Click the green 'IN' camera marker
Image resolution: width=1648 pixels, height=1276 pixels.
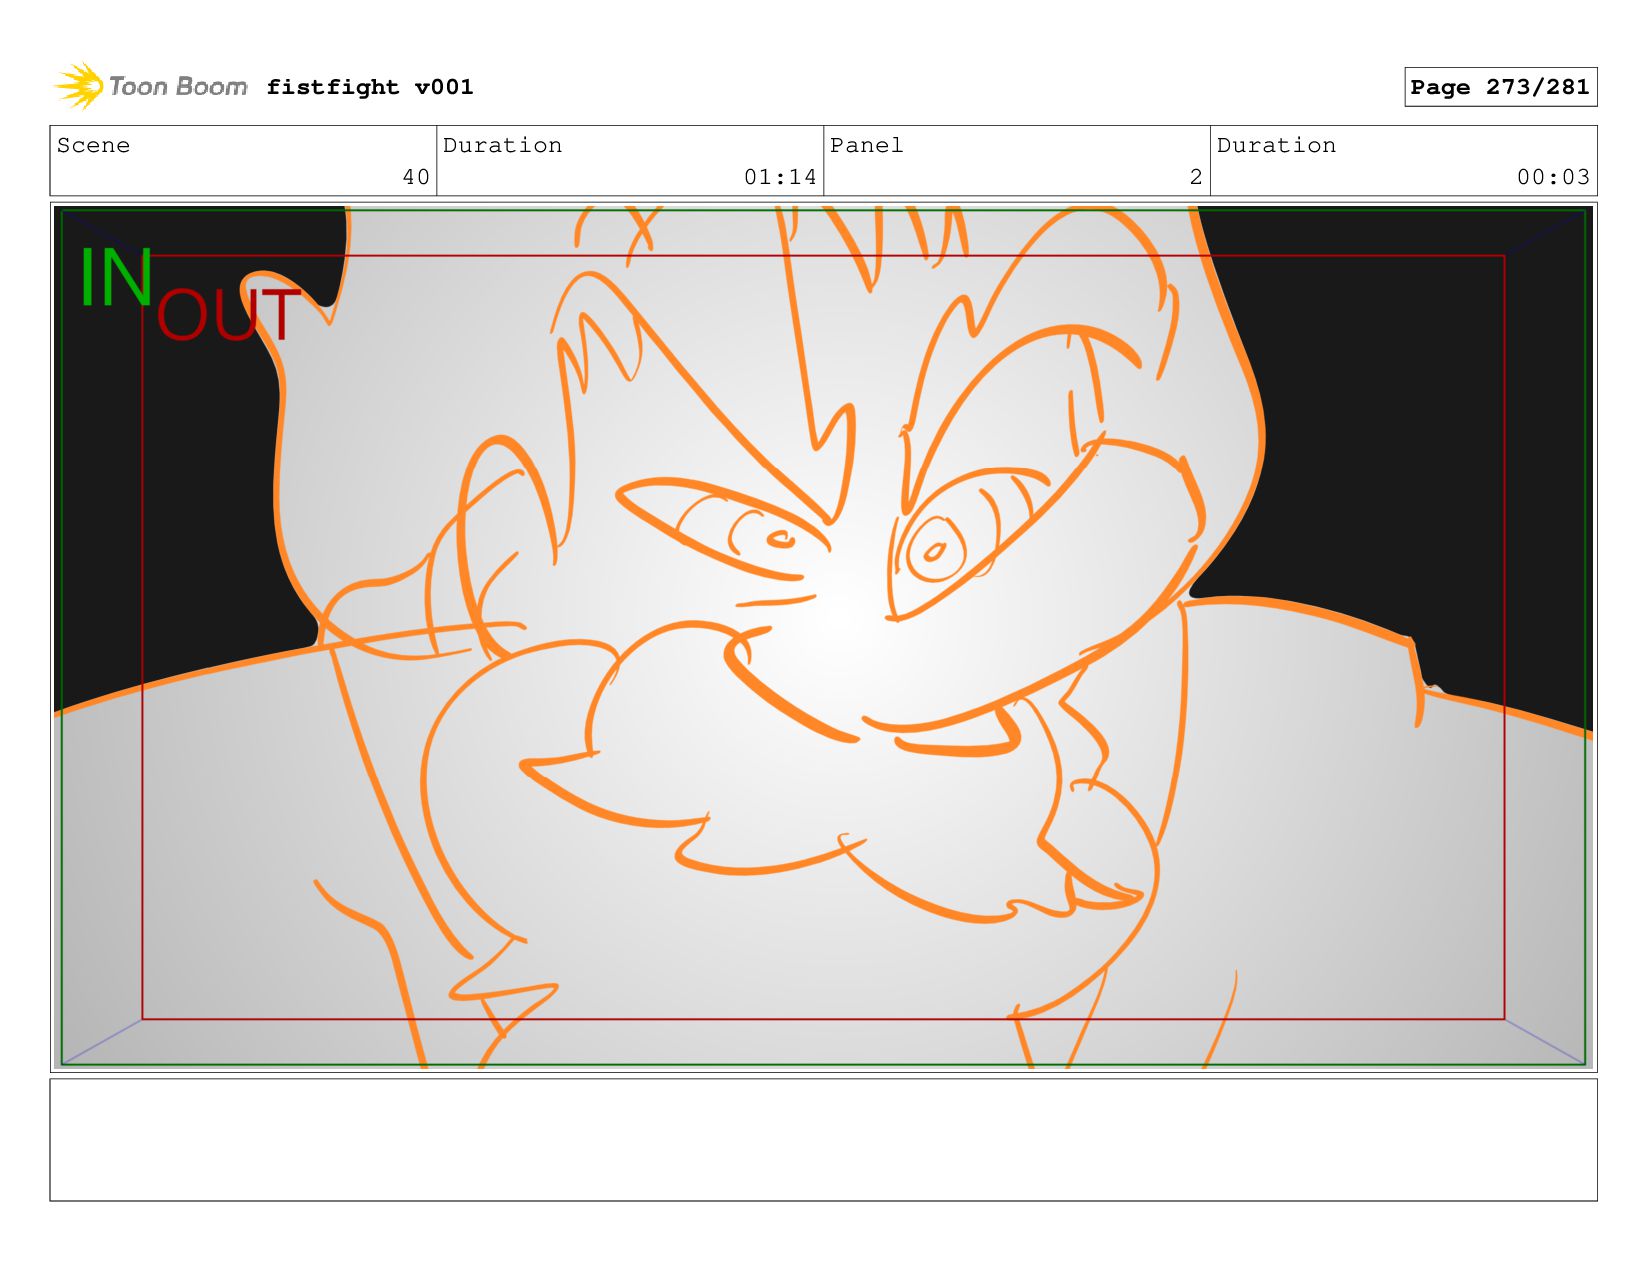coord(116,277)
